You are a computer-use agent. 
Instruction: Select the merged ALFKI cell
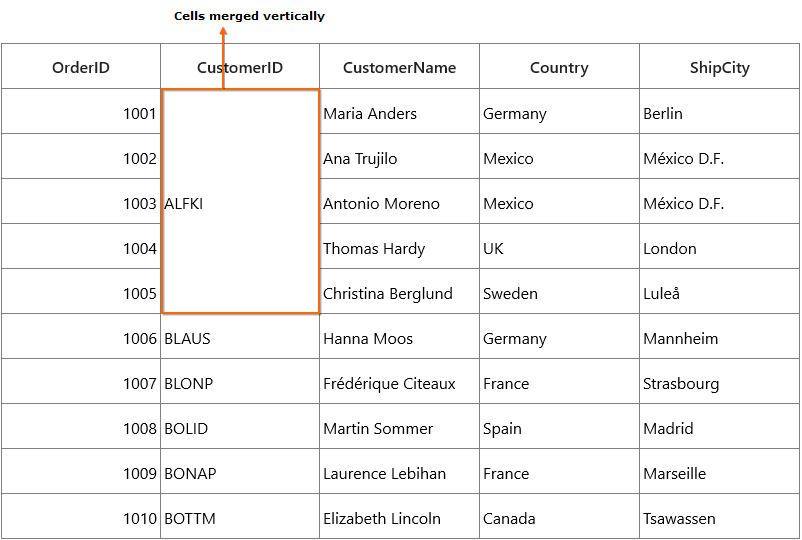tap(240, 201)
